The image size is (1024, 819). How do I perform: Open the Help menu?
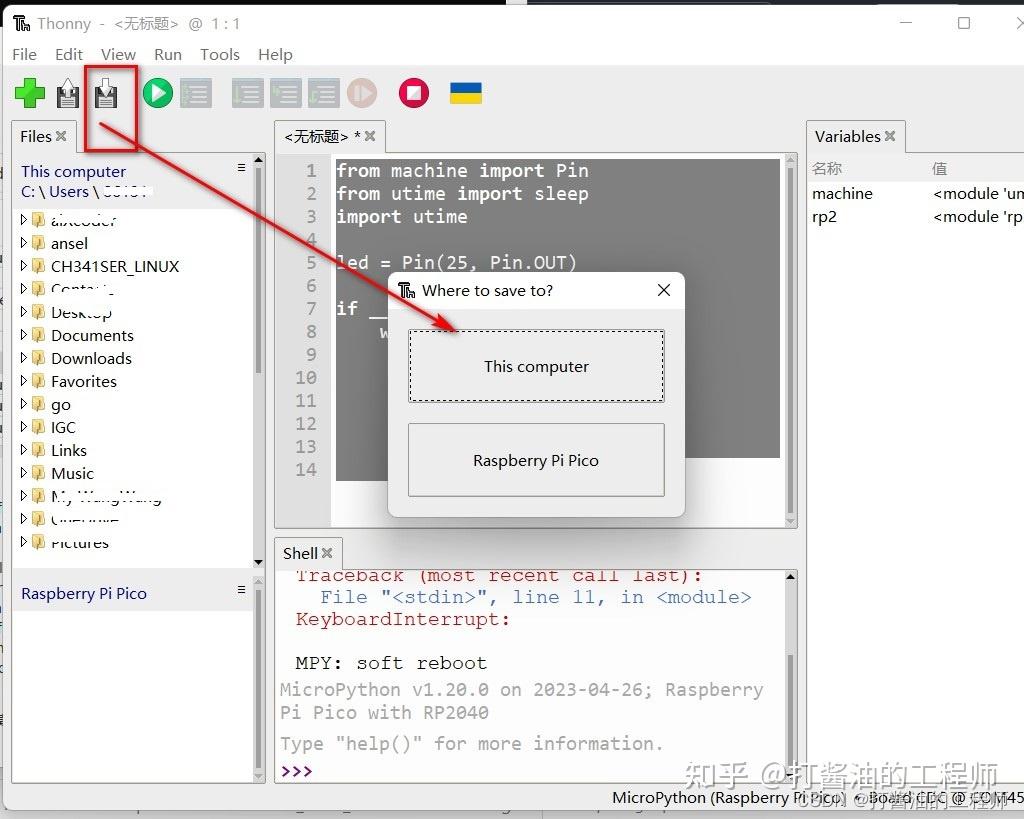coord(275,54)
